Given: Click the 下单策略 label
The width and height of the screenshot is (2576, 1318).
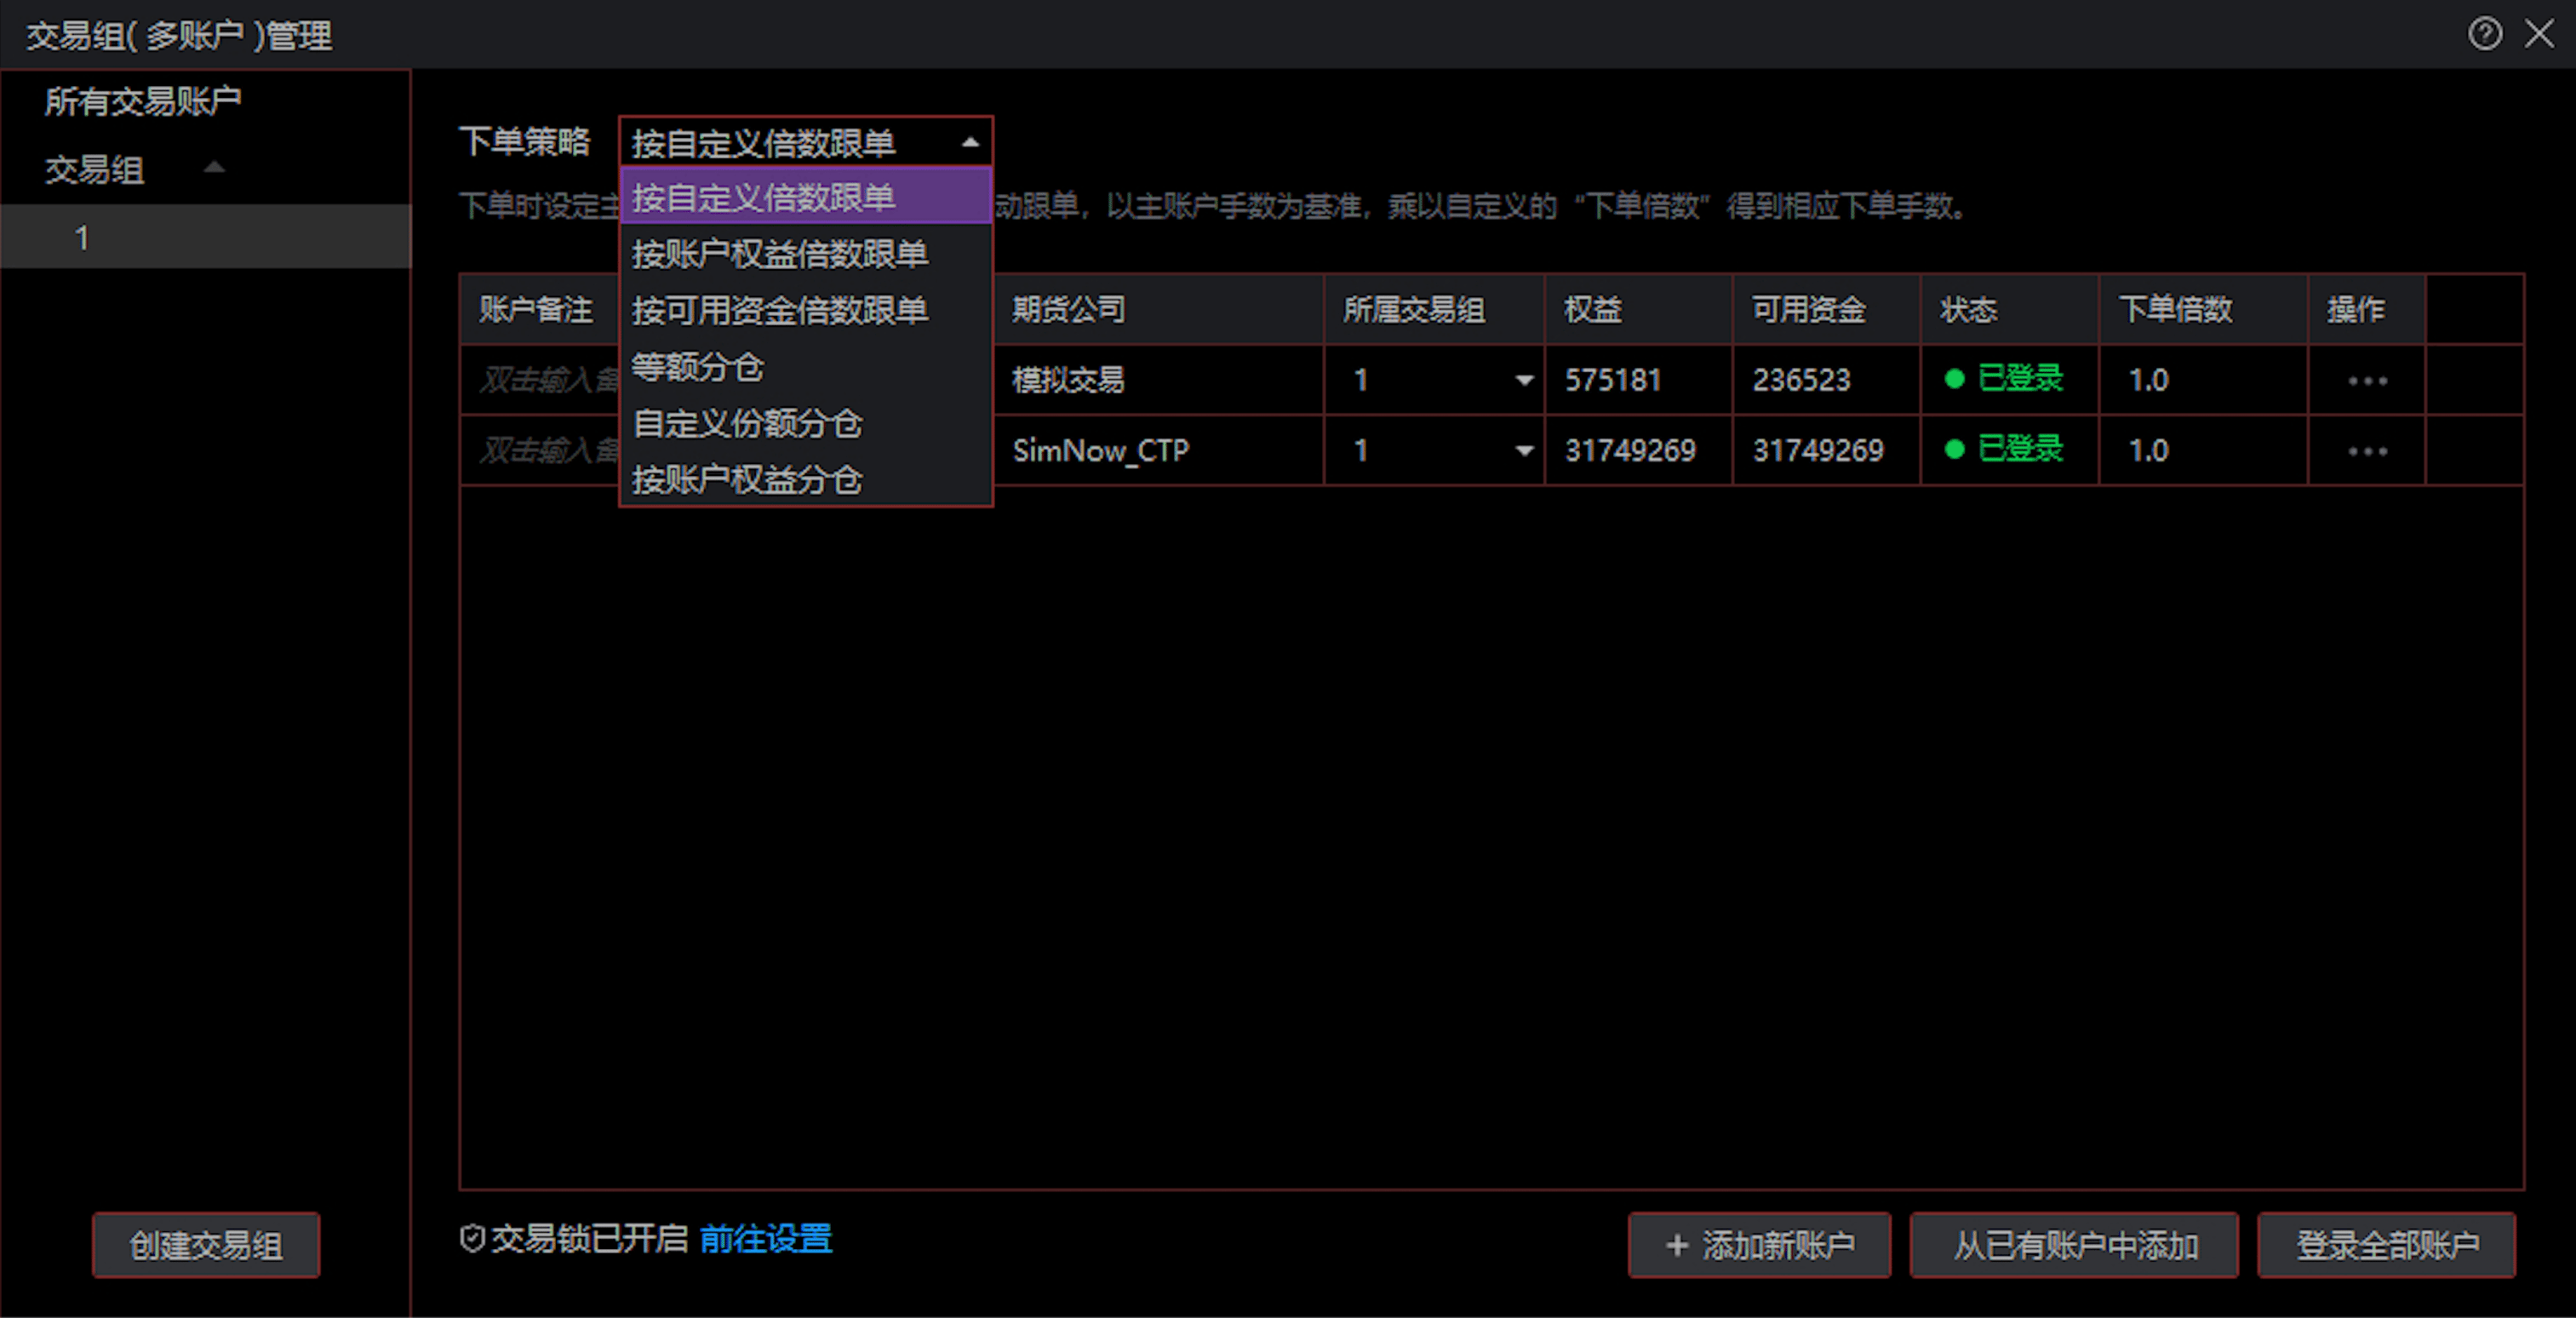Looking at the screenshot, I should pyautogui.click(x=524, y=142).
